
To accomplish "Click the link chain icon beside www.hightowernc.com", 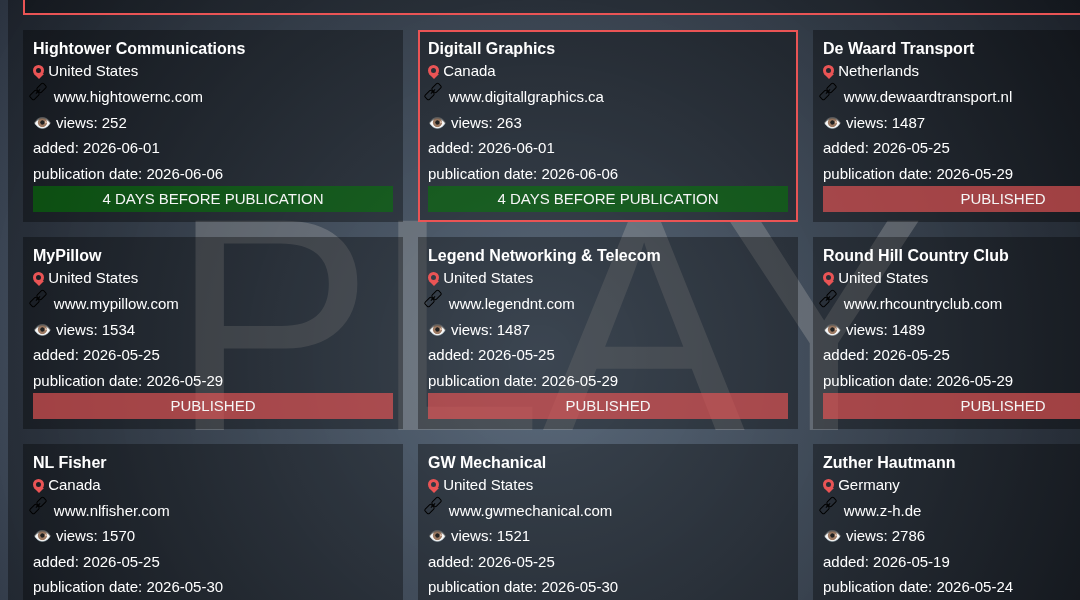I will click(38, 92).
